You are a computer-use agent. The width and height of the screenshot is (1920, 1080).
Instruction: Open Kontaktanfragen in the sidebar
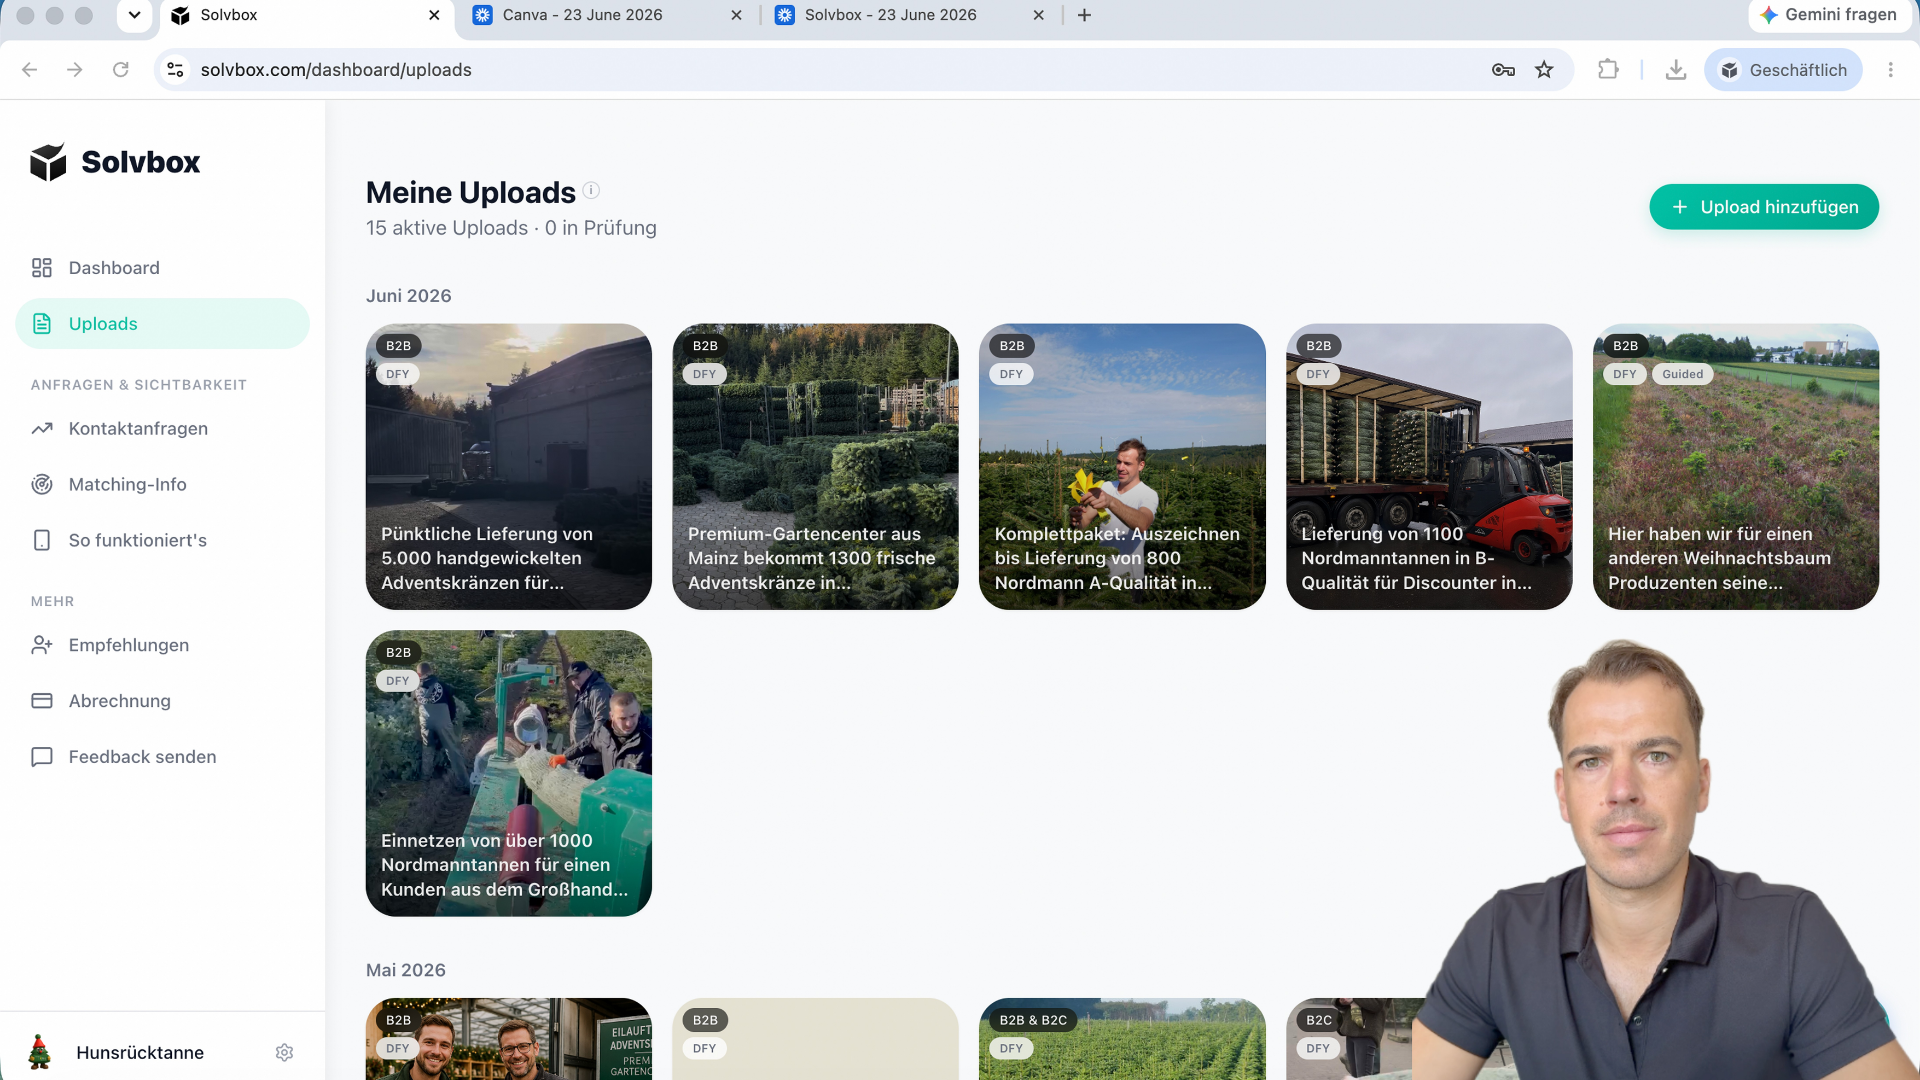click(163, 429)
